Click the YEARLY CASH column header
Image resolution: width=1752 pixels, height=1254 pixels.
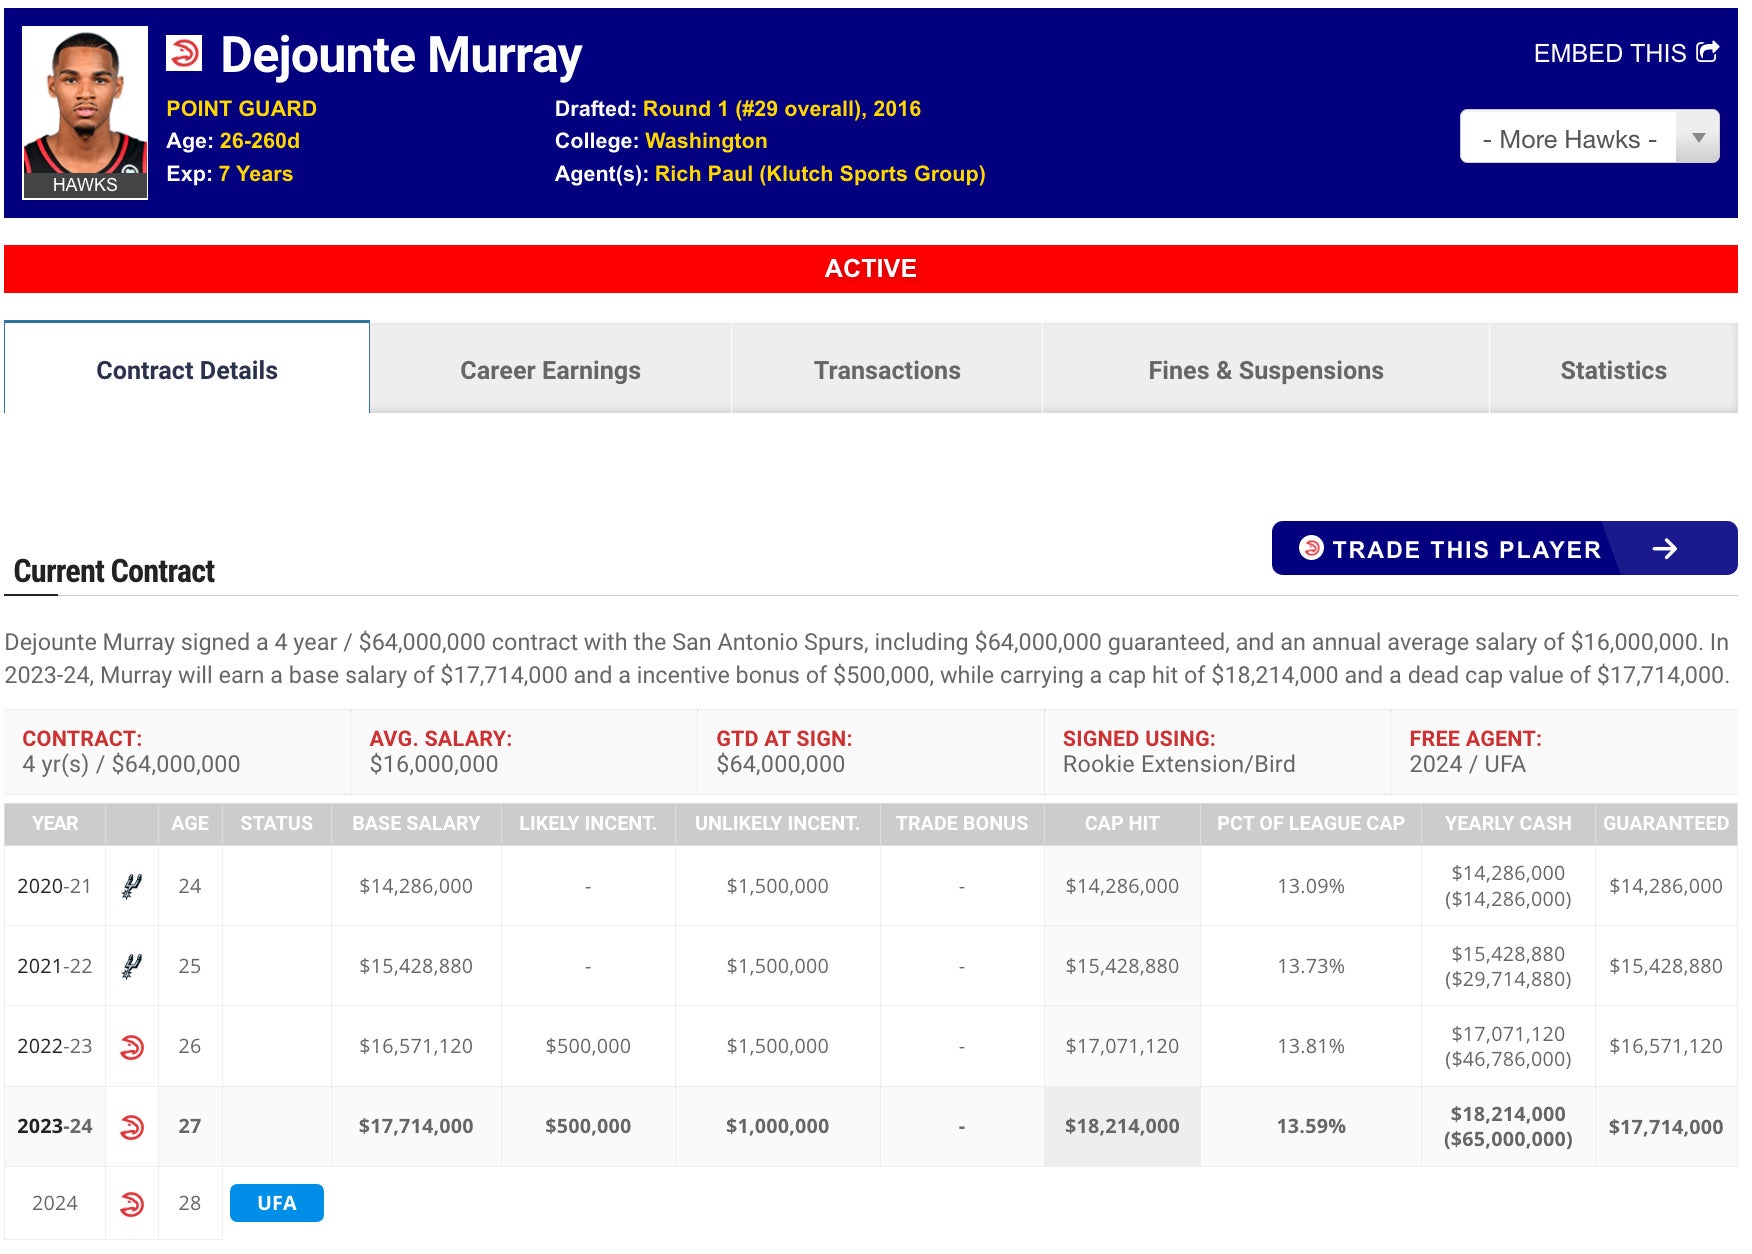(1508, 823)
